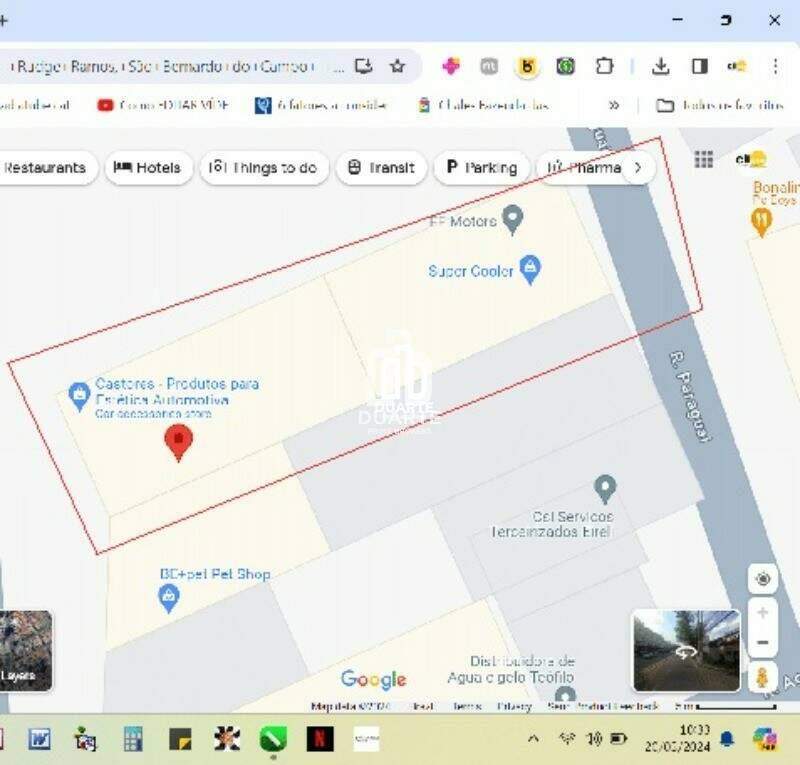Click the Terms link in the map footer
The height and width of the screenshot is (765, 800).
pyautogui.click(x=466, y=706)
